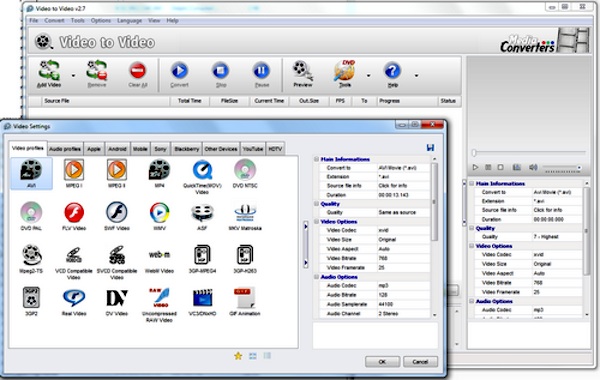Collapse the Main Informations section in dialog
Viewport: 600px width, 380px height.
pos(316,159)
